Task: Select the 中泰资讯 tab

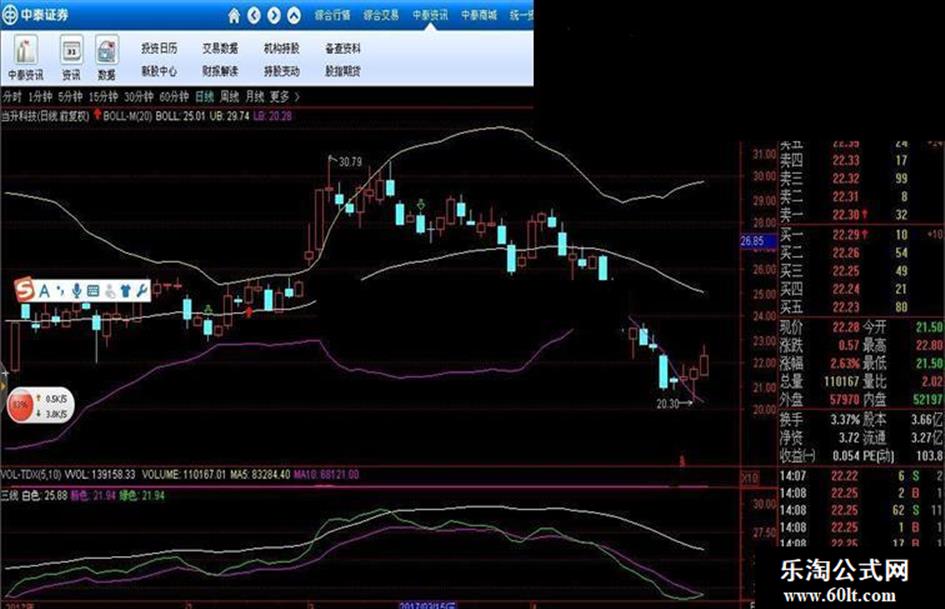Action: pyautogui.click(x=430, y=15)
